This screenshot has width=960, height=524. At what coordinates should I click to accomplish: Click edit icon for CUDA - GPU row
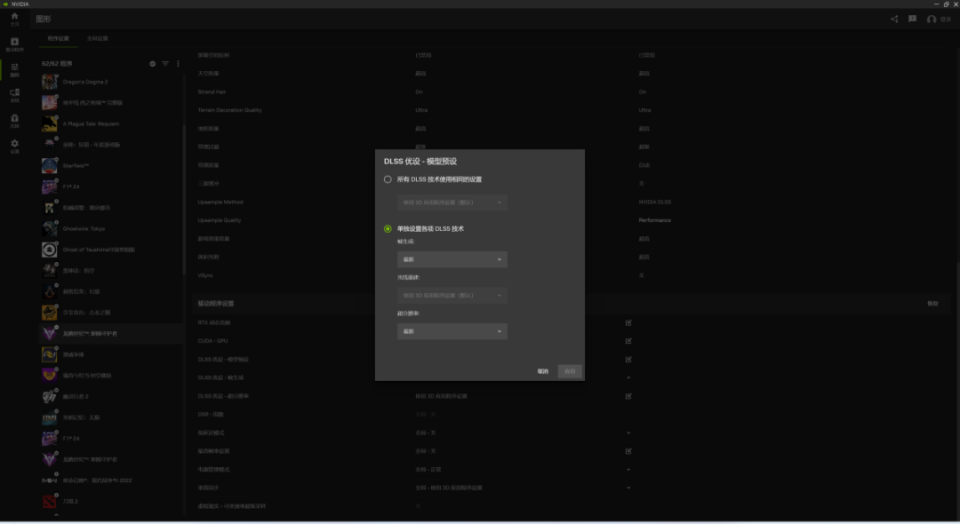(x=628, y=341)
